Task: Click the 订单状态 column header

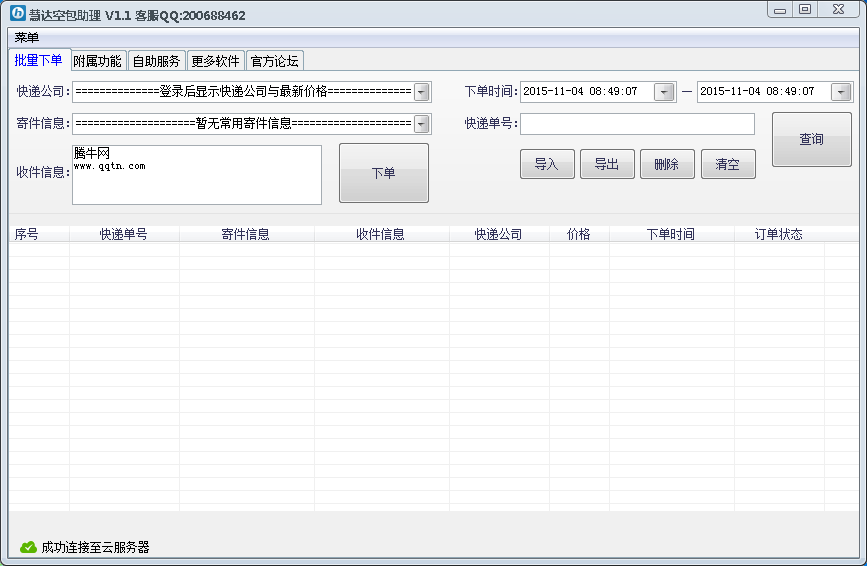Action: (x=779, y=234)
